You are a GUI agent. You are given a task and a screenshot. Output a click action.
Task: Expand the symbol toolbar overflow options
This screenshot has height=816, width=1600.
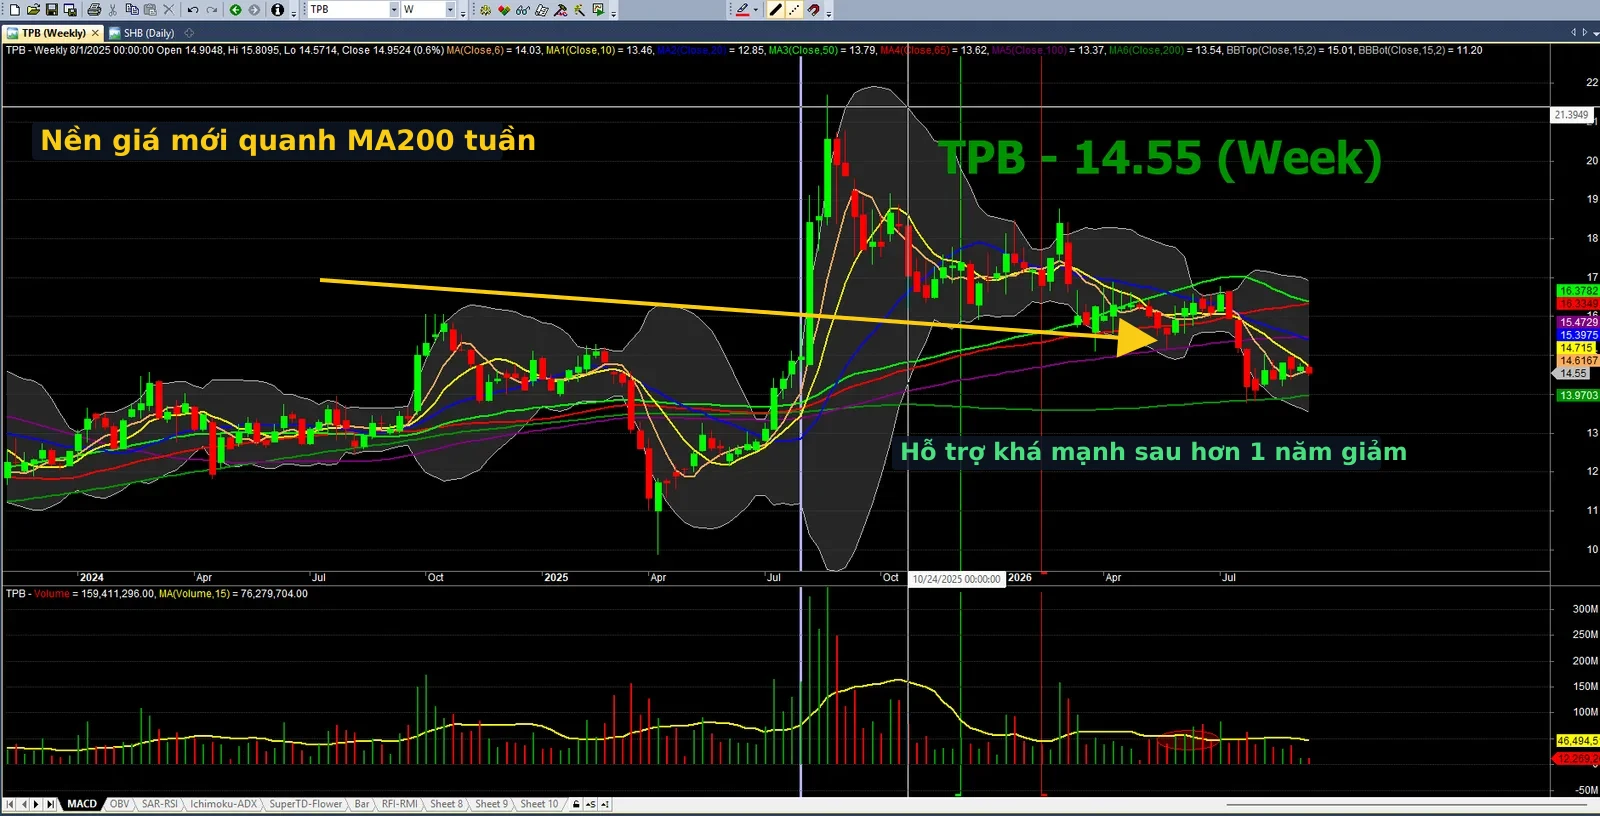point(463,12)
